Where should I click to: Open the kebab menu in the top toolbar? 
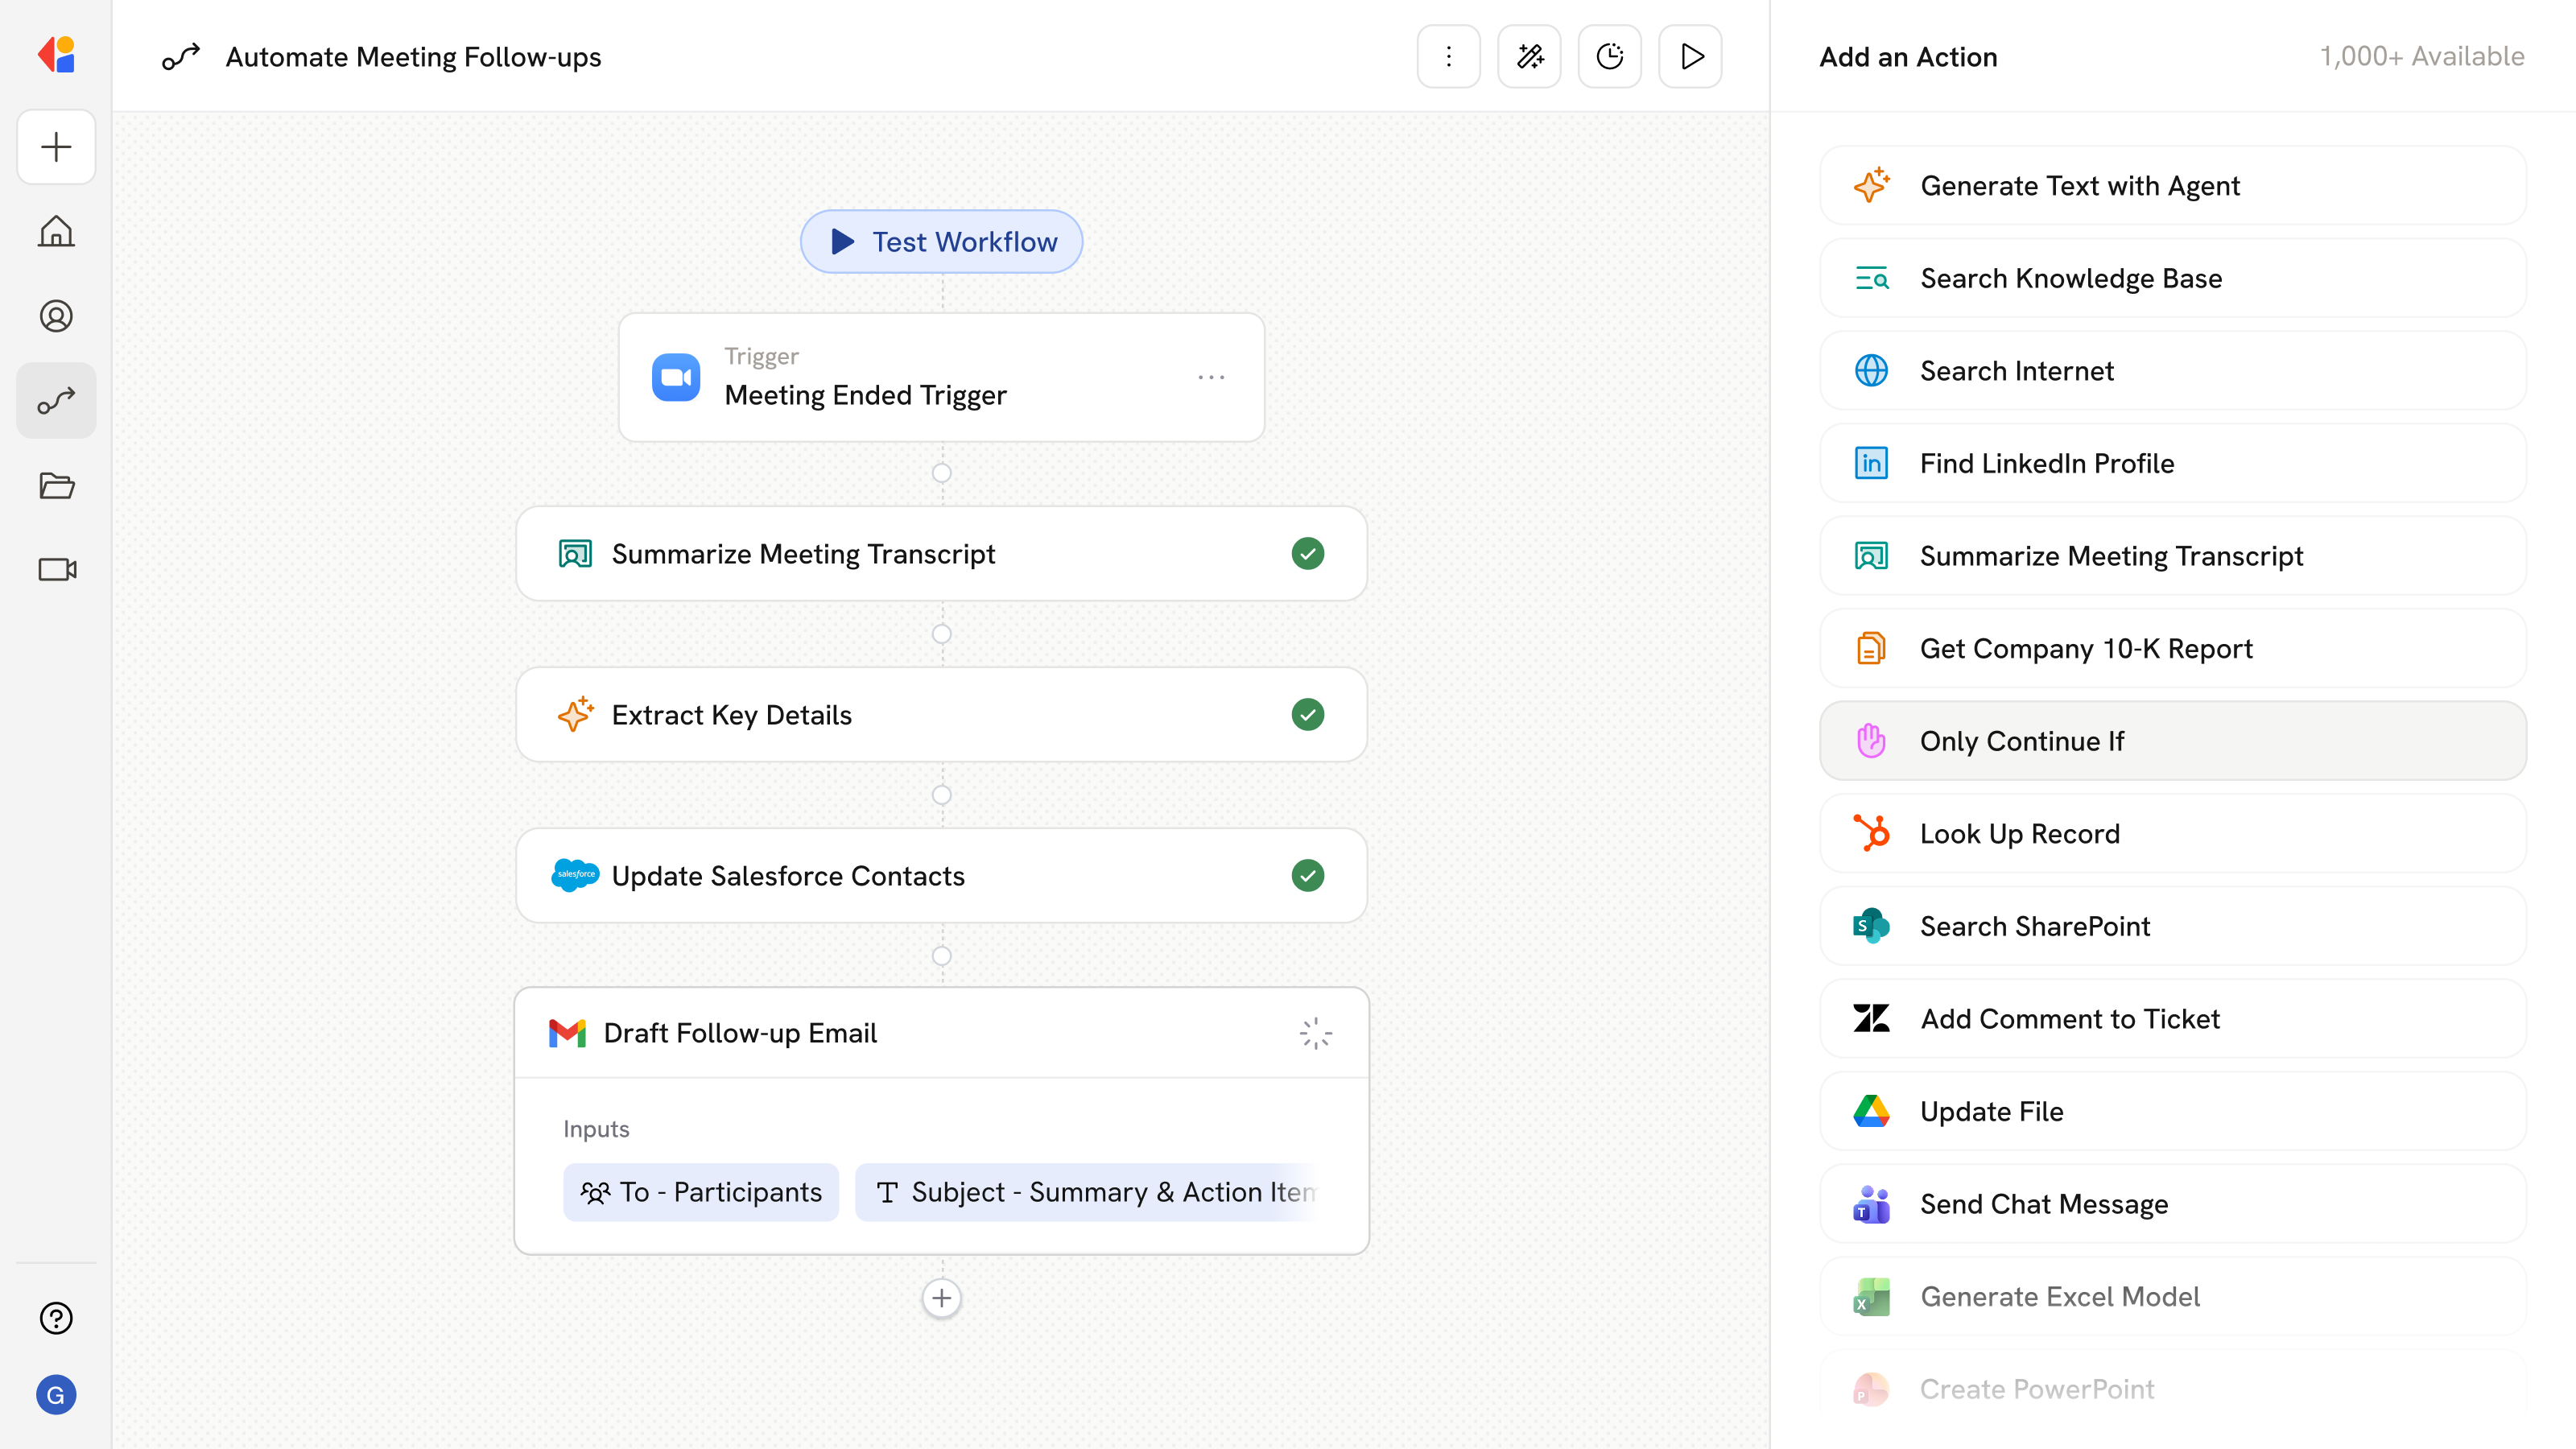[x=1448, y=56]
